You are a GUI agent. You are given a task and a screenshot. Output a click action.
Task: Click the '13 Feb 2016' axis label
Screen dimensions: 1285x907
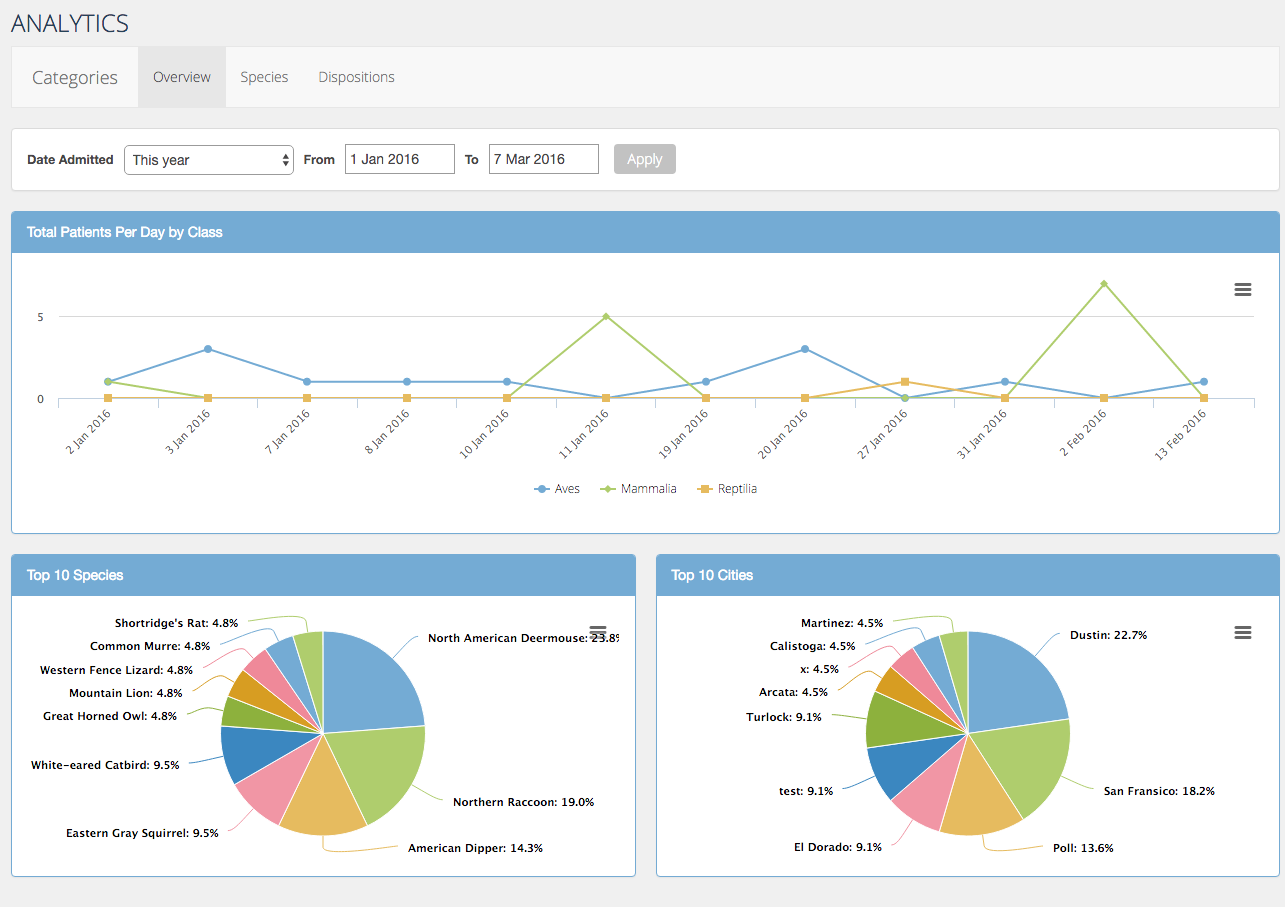pyautogui.click(x=1181, y=434)
